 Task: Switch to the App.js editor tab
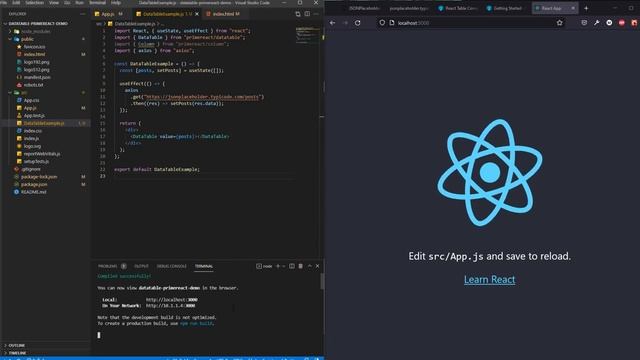point(108,14)
